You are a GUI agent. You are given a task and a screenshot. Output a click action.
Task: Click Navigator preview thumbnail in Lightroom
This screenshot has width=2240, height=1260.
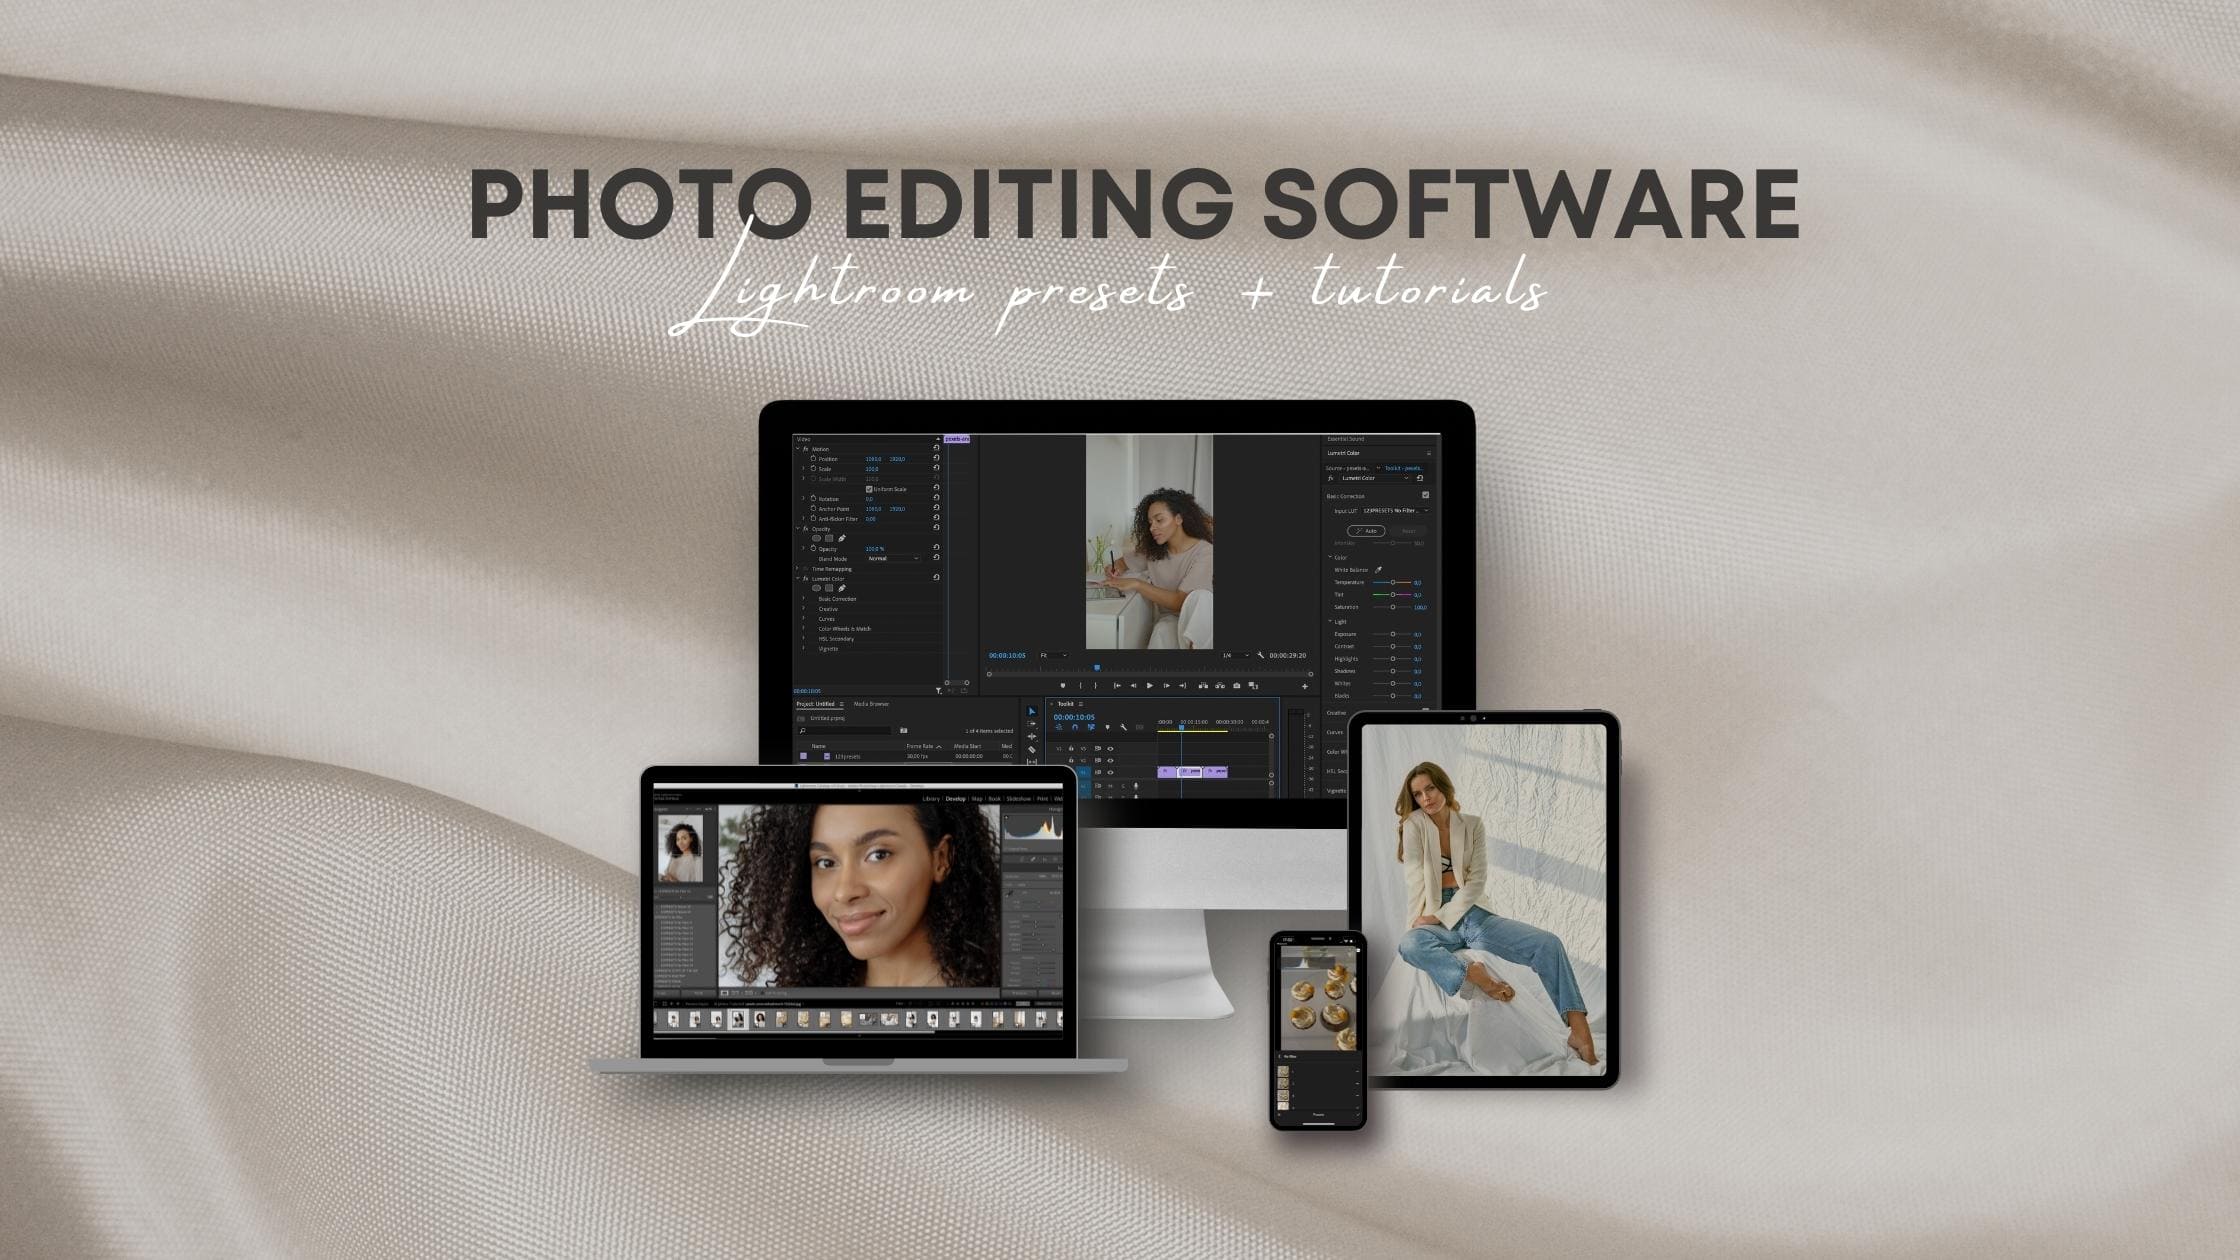(680, 848)
